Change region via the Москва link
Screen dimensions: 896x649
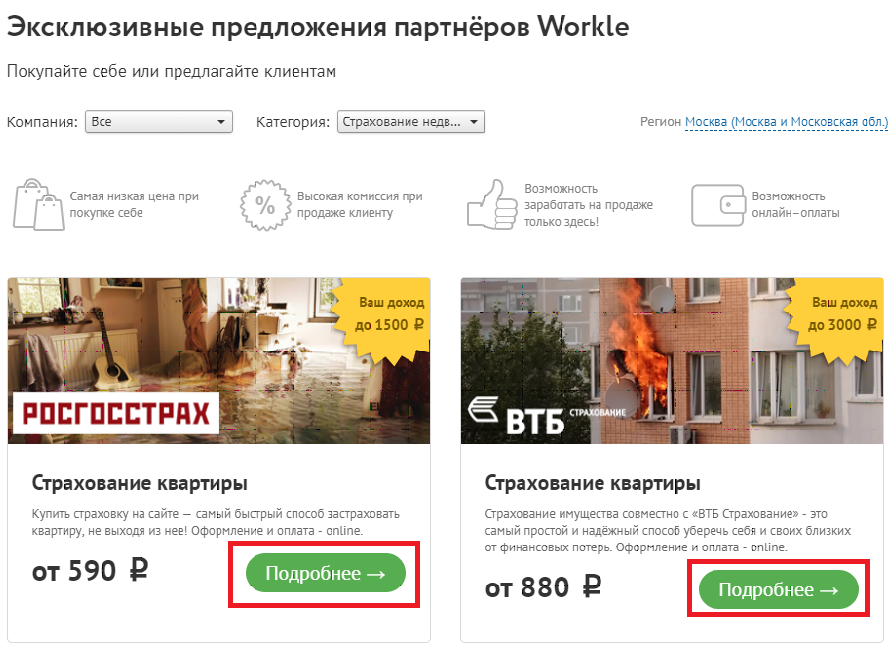[x=786, y=122]
